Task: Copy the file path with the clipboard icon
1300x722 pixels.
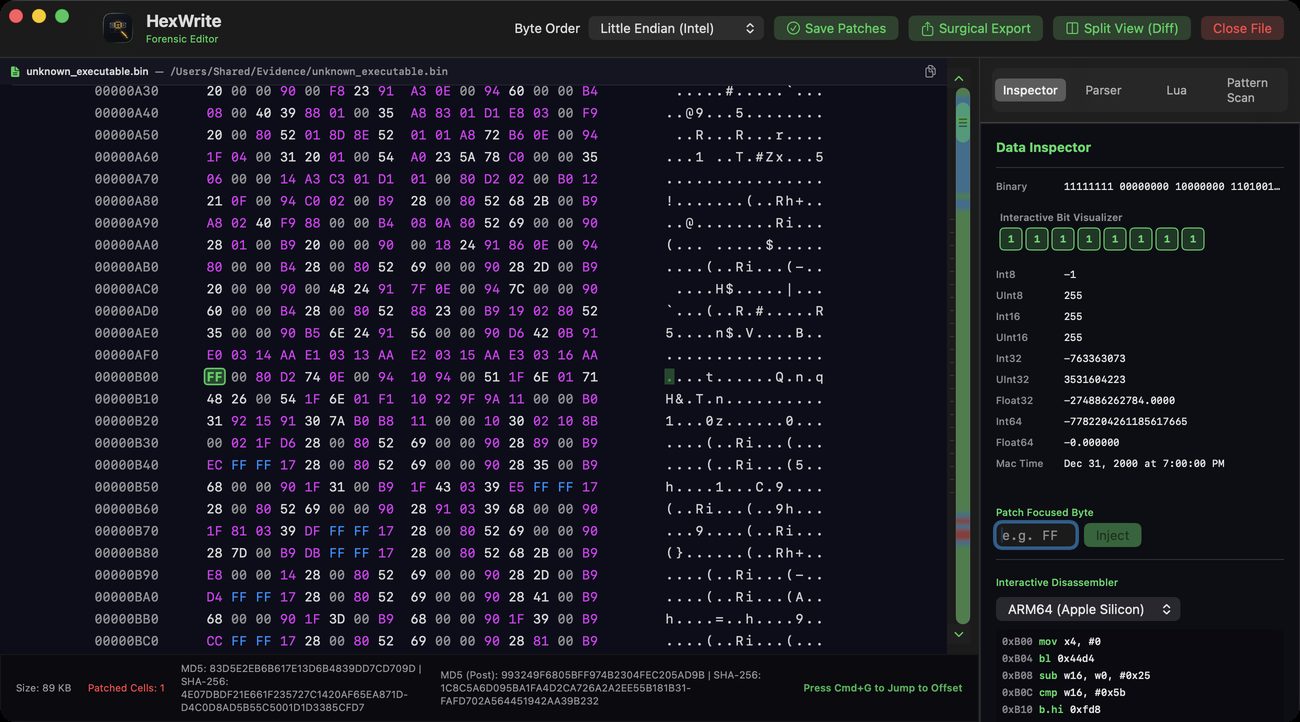Action: coord(930,71)
